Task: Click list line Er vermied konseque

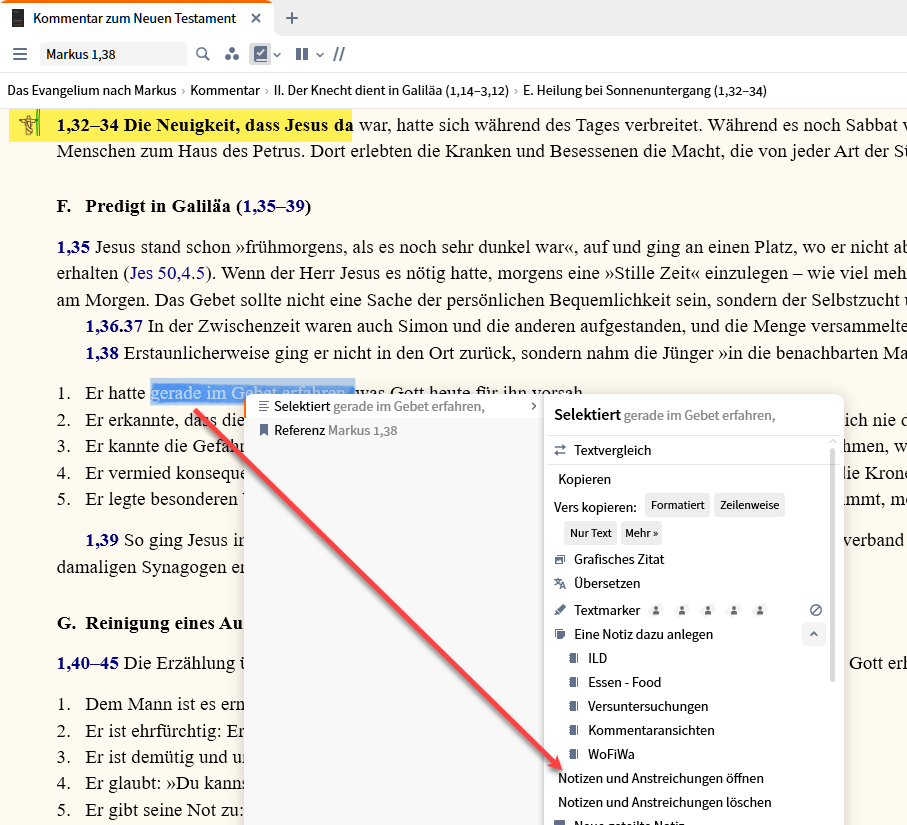Action: pyautogui.click(x=165, y=473)
